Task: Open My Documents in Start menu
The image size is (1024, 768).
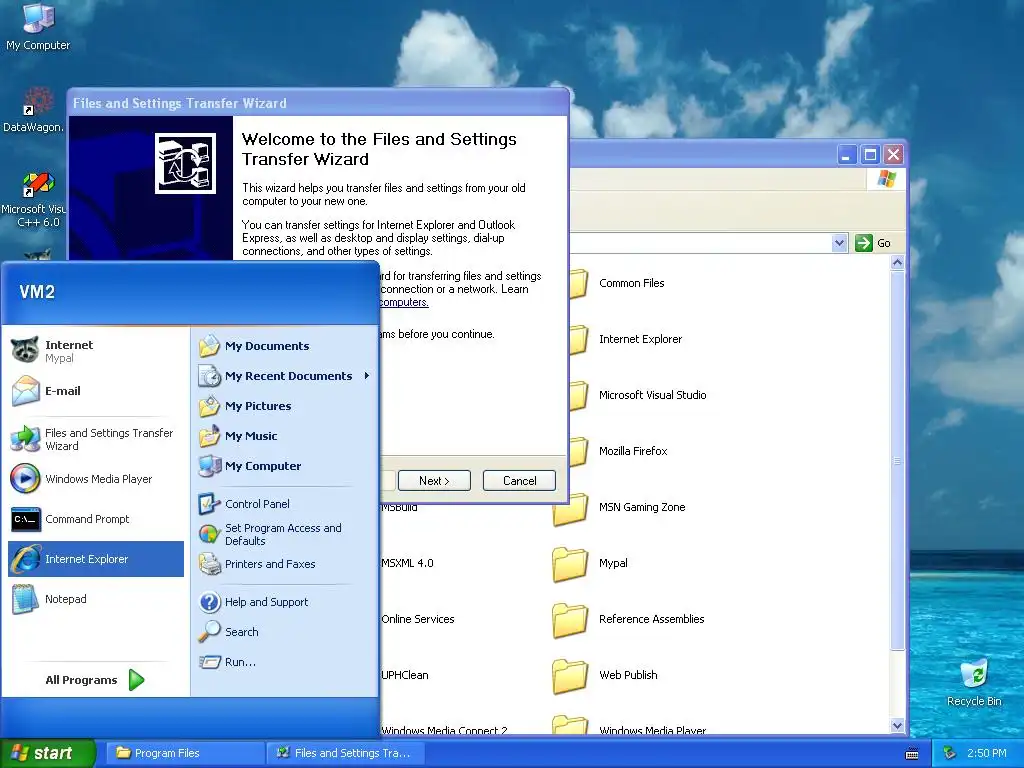Action: [285, 346]
